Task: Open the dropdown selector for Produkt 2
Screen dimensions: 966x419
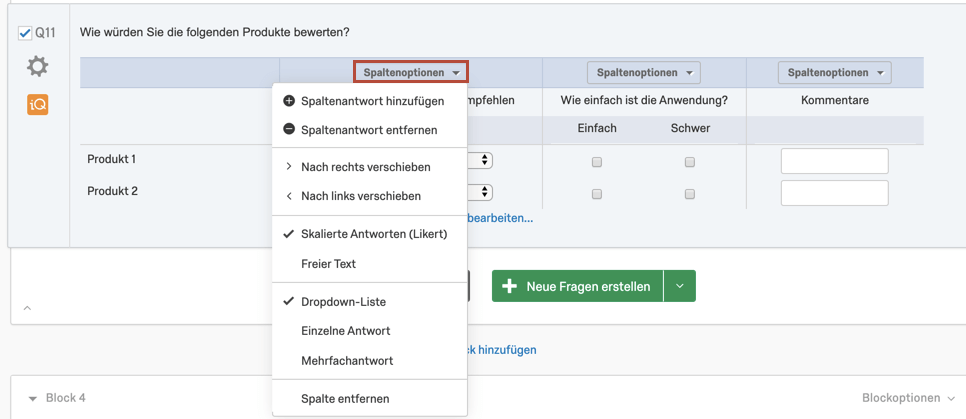Action: (481, 192)
